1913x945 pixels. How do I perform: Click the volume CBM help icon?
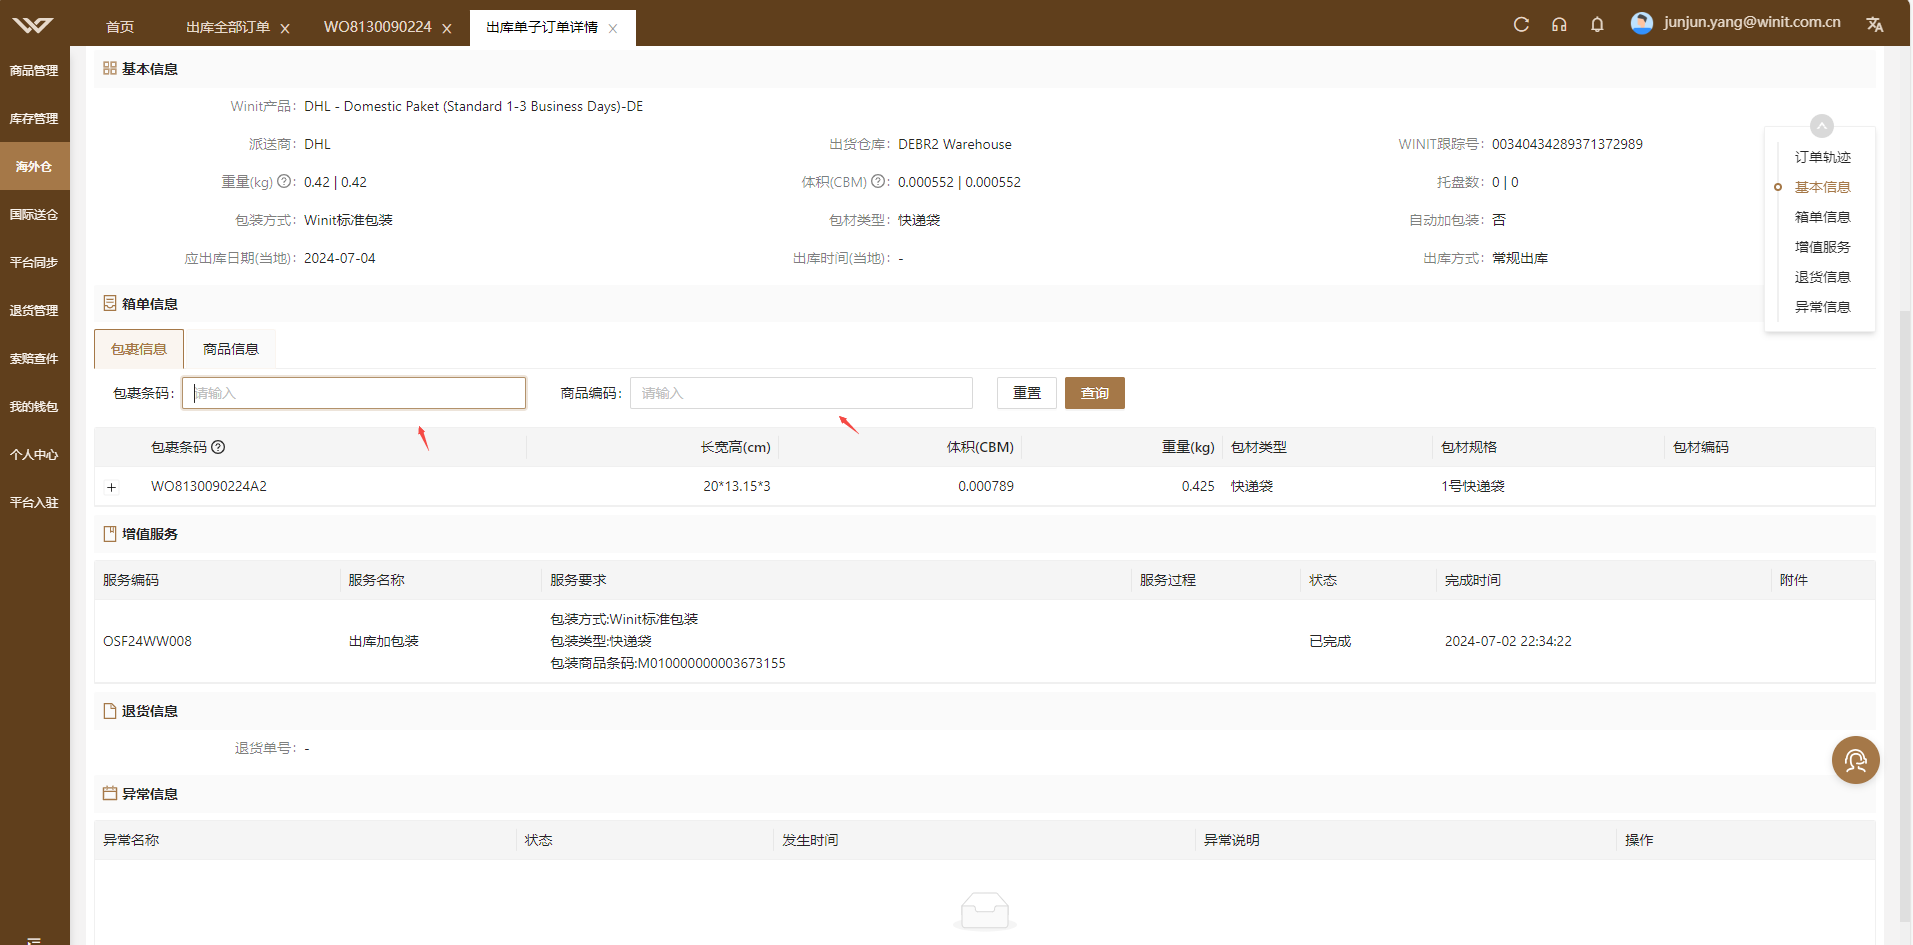pyautogui.click(x=878, y=182)
